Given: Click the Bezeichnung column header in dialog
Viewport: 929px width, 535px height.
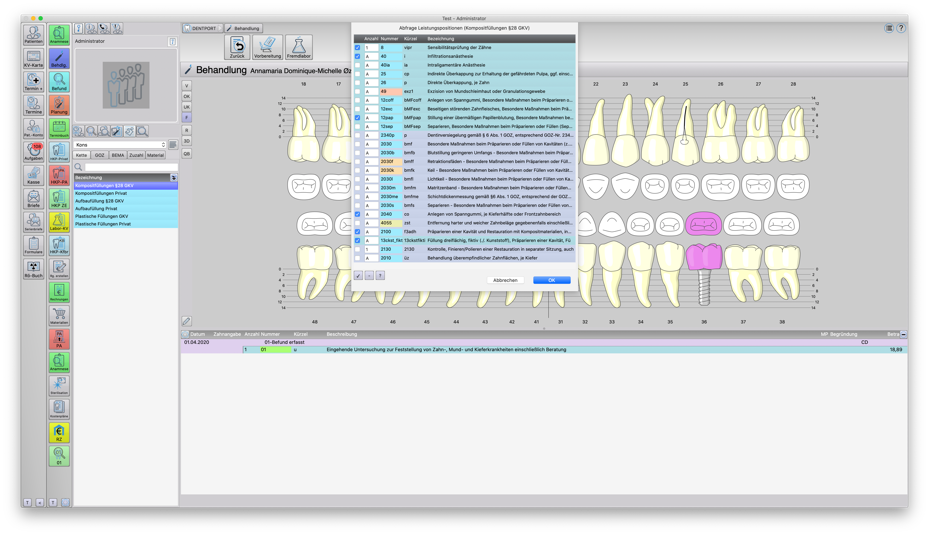Looking at the screenshot, I should pos(440,39).
